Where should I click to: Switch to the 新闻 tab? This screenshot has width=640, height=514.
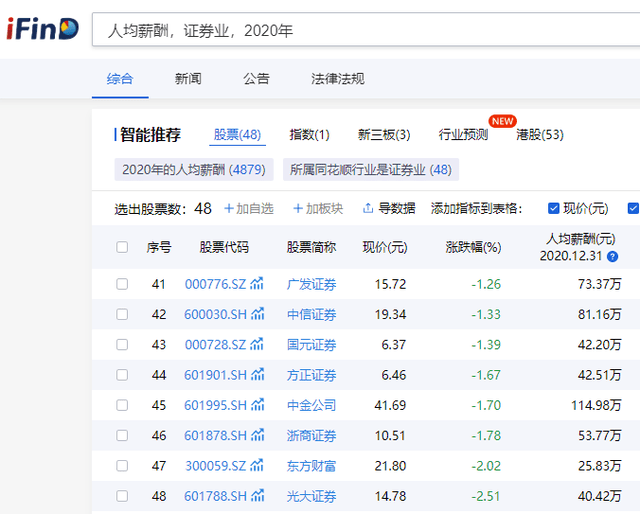(188, 78)
